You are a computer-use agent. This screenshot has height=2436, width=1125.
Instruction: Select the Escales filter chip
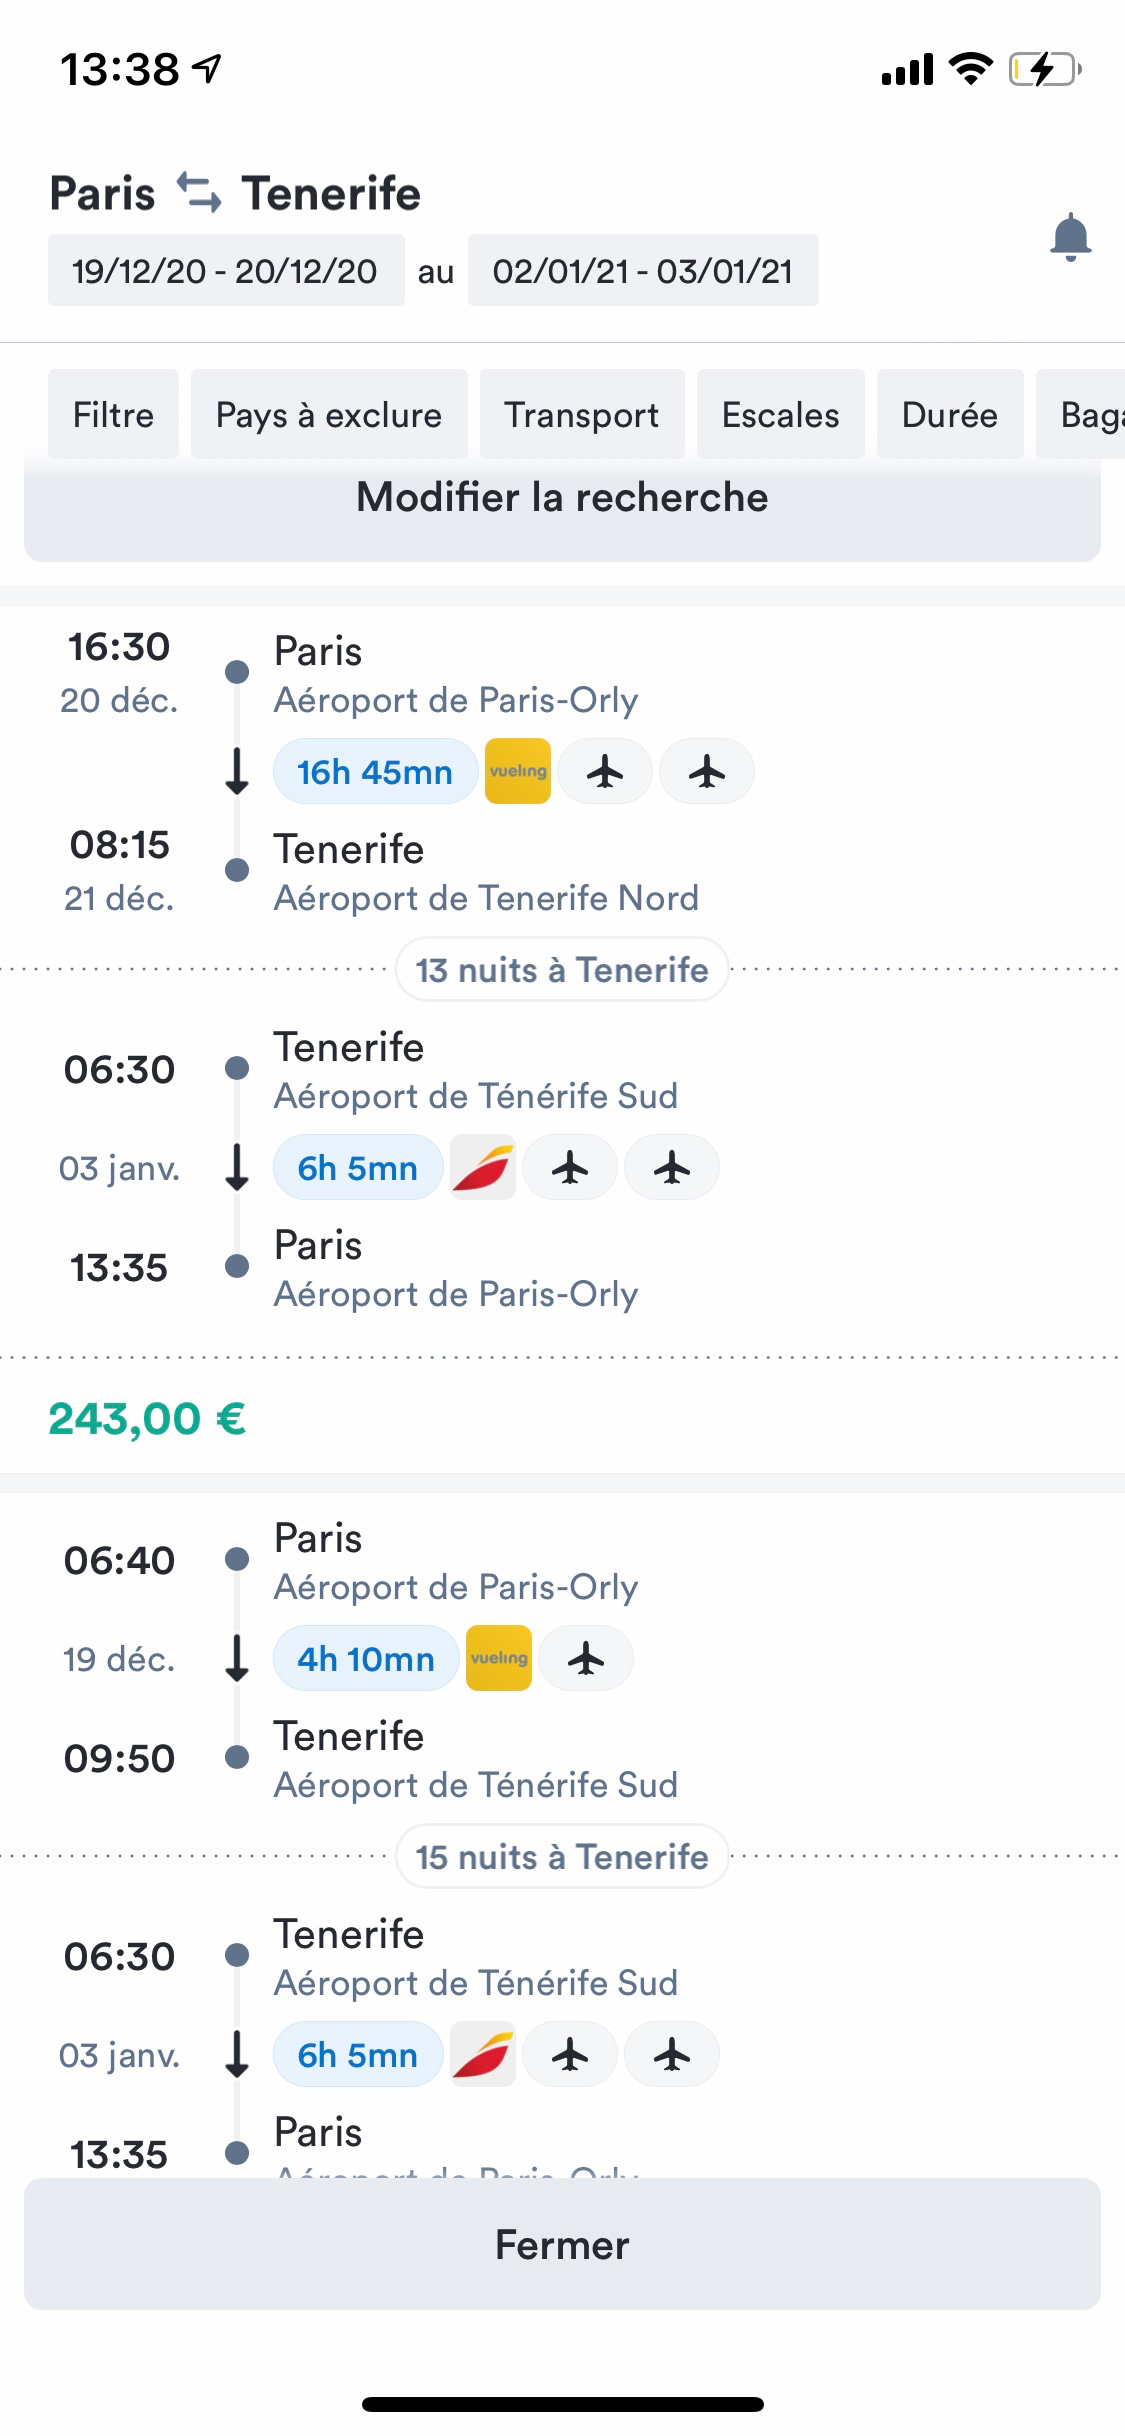coord(780,415)
